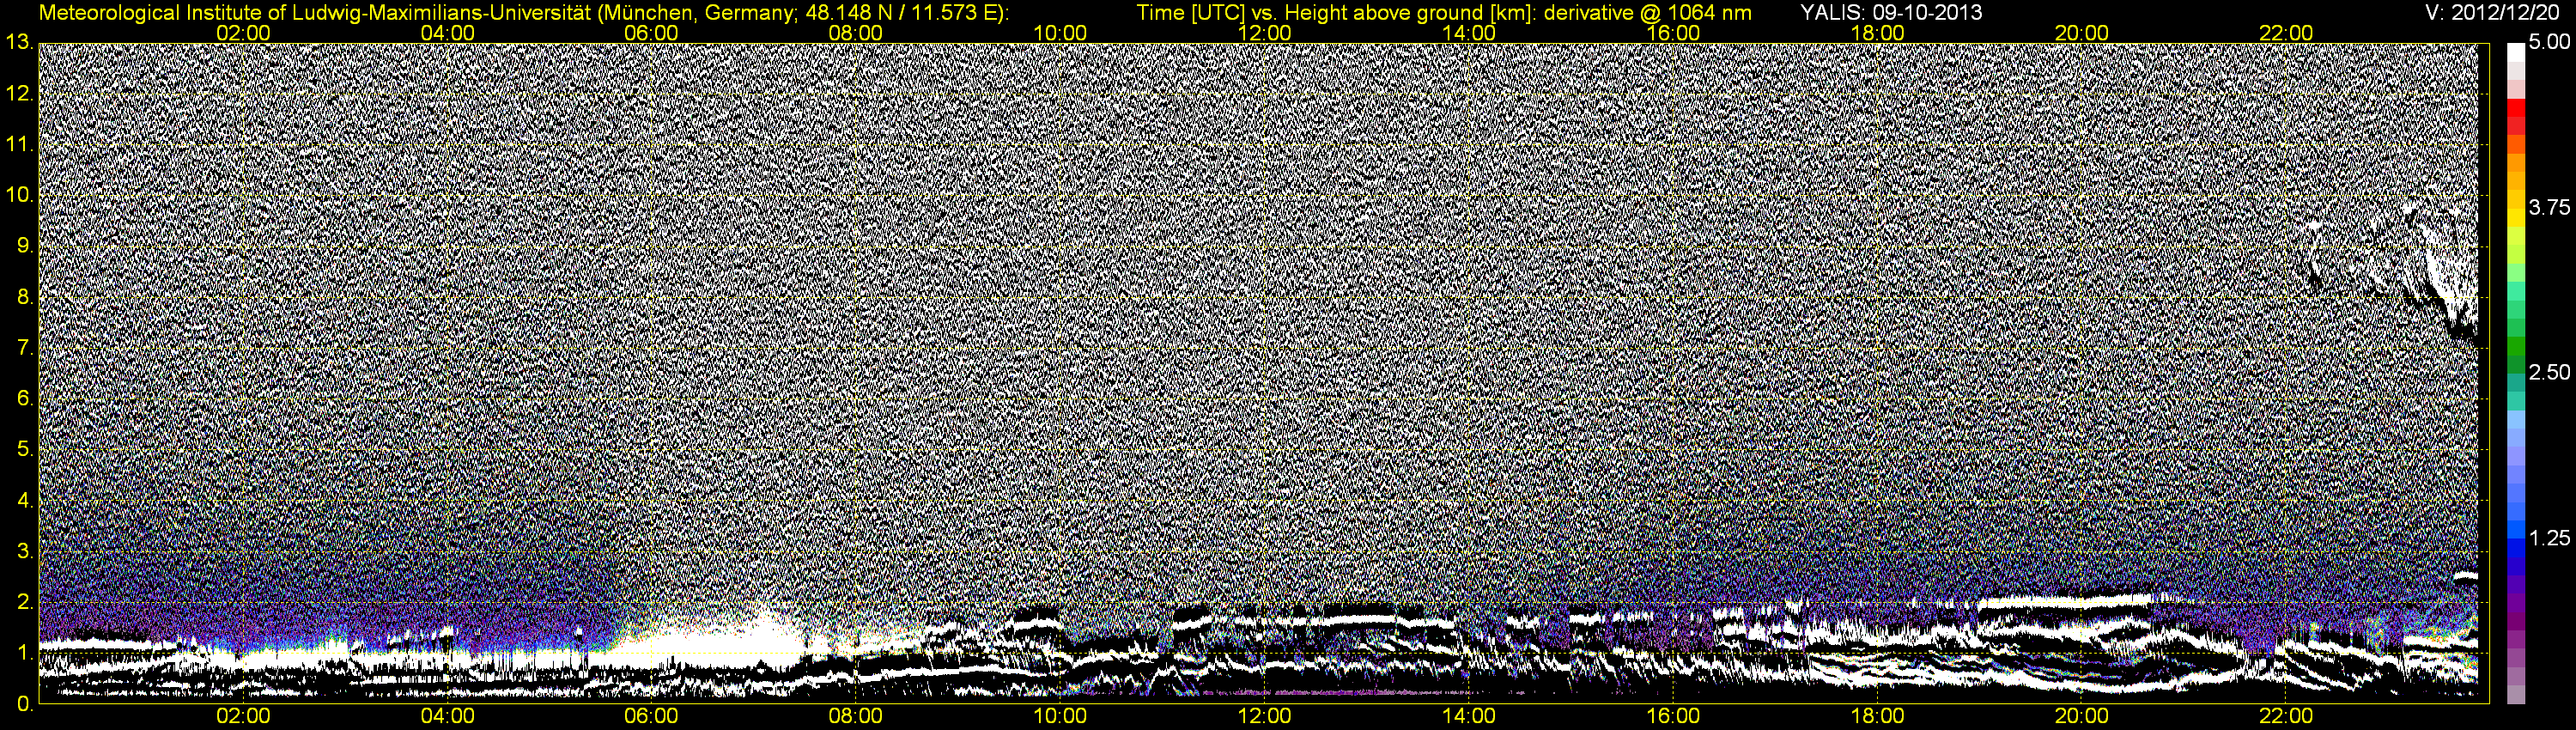Click the '7.' height axis label
The height and width of the screenshot is (730, 2576).
coord(25,348)
